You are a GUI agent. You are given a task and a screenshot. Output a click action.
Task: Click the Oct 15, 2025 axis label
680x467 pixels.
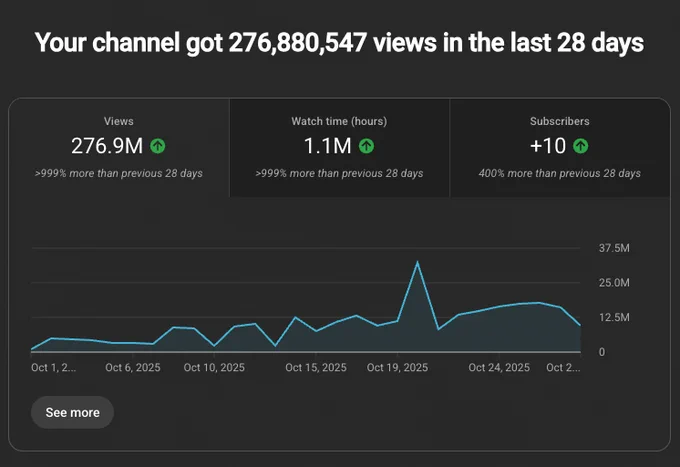(316, 368)
